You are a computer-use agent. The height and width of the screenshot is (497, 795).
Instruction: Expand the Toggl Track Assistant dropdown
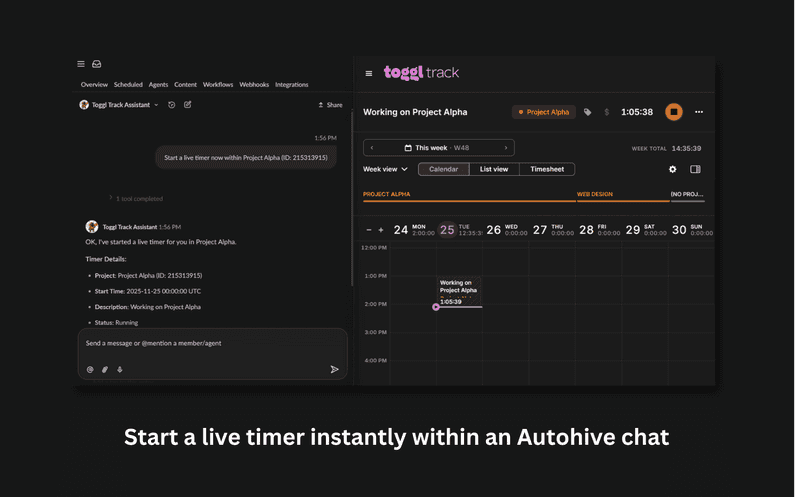click(x=156, y=105)
